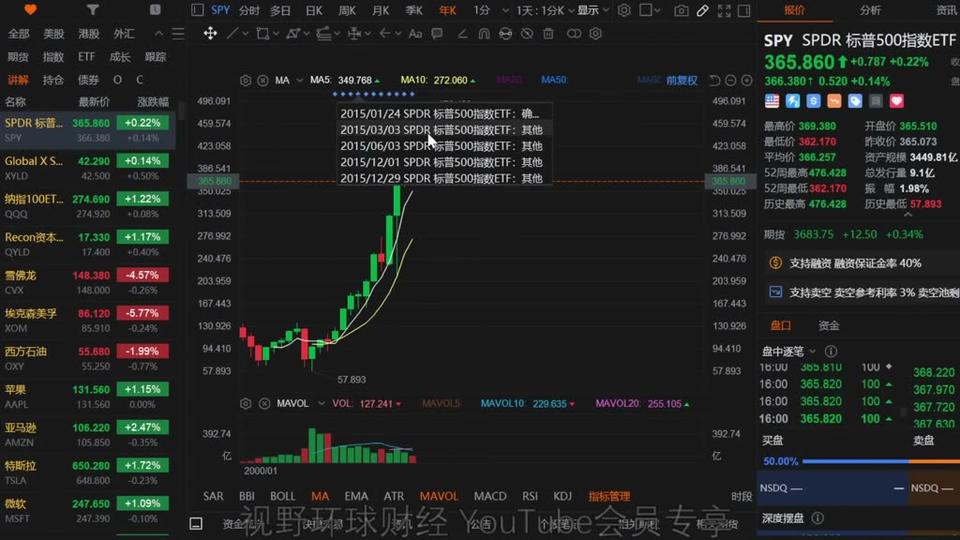Remove the MAVOL indicator with X icon
Image resolution: width=960 pixels, height=540 pixels.
264,403
